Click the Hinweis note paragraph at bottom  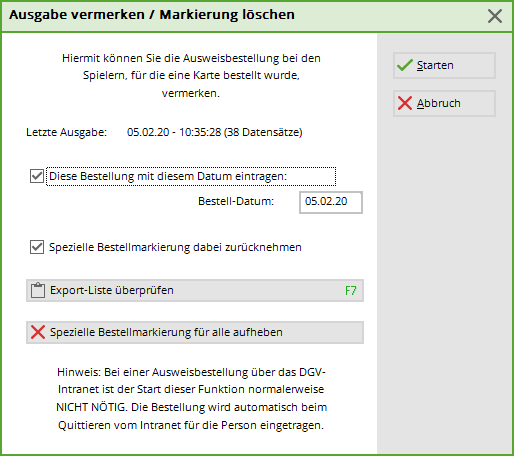[x=191, y=399]
